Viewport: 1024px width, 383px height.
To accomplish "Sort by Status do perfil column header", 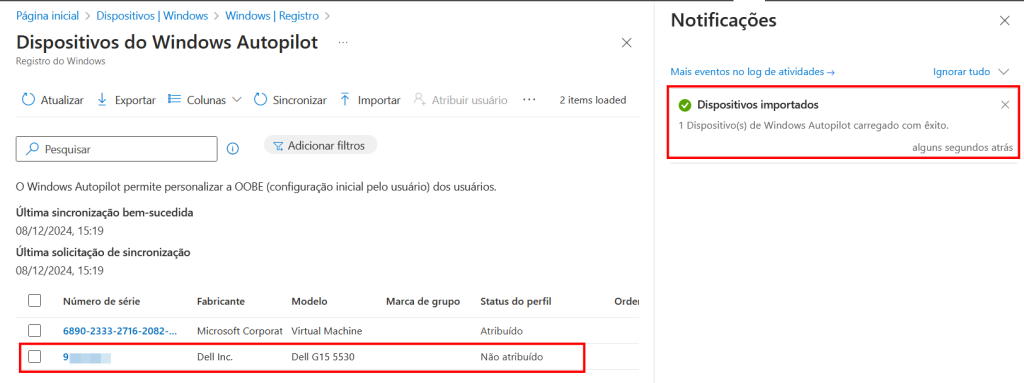I will [x=516, y=301].
